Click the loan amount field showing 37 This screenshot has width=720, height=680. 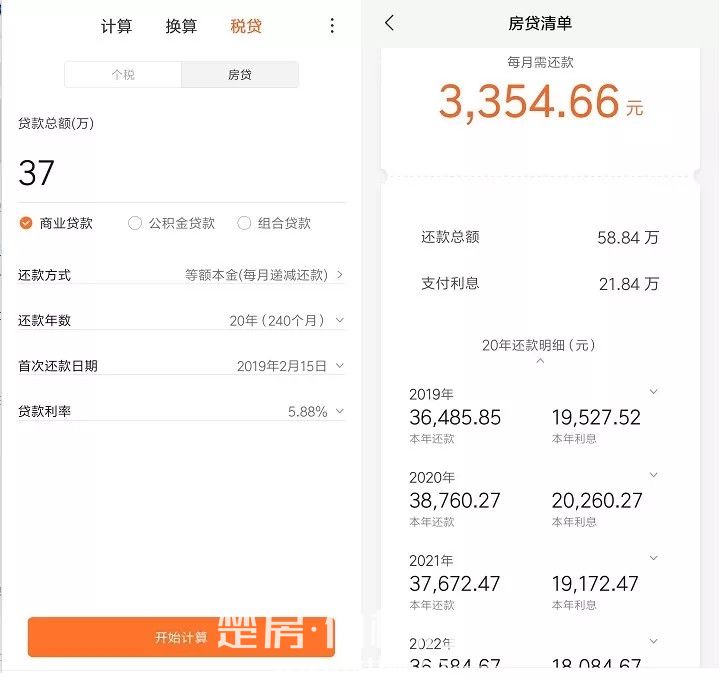(180, 174)
